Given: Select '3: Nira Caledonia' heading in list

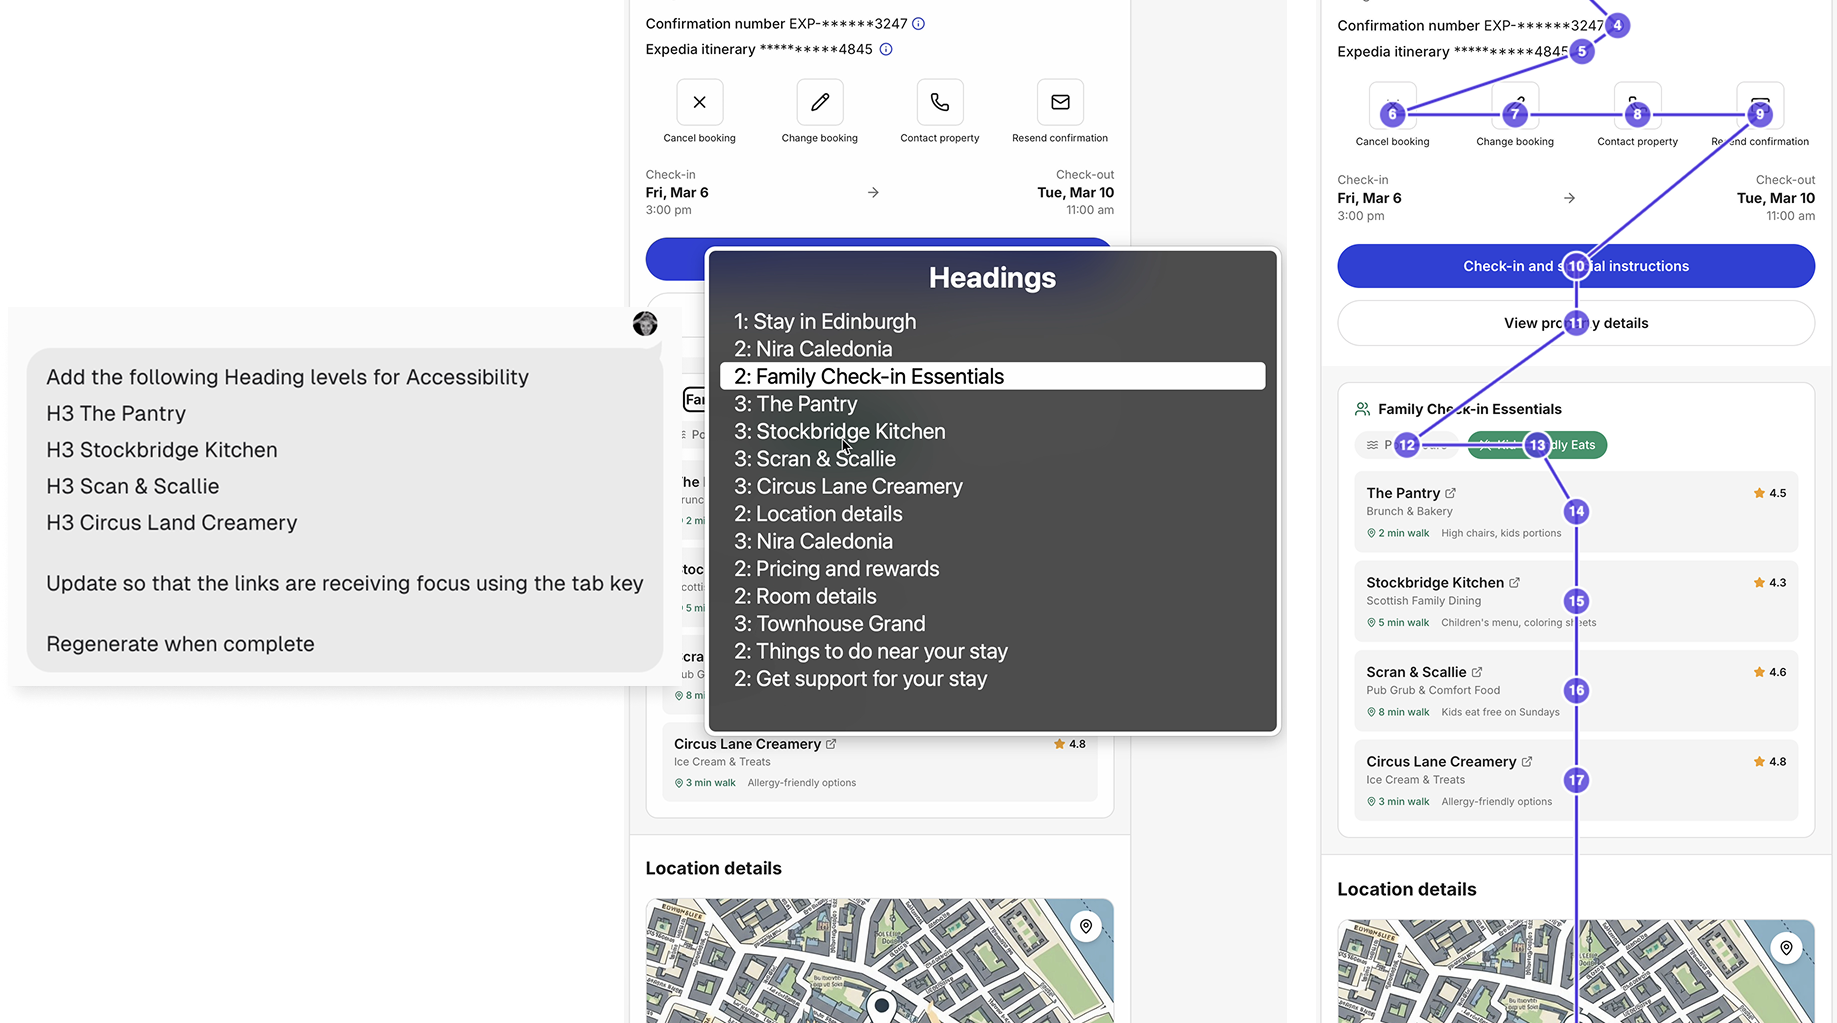Looking at the screenshot, I should coord(813,541).
